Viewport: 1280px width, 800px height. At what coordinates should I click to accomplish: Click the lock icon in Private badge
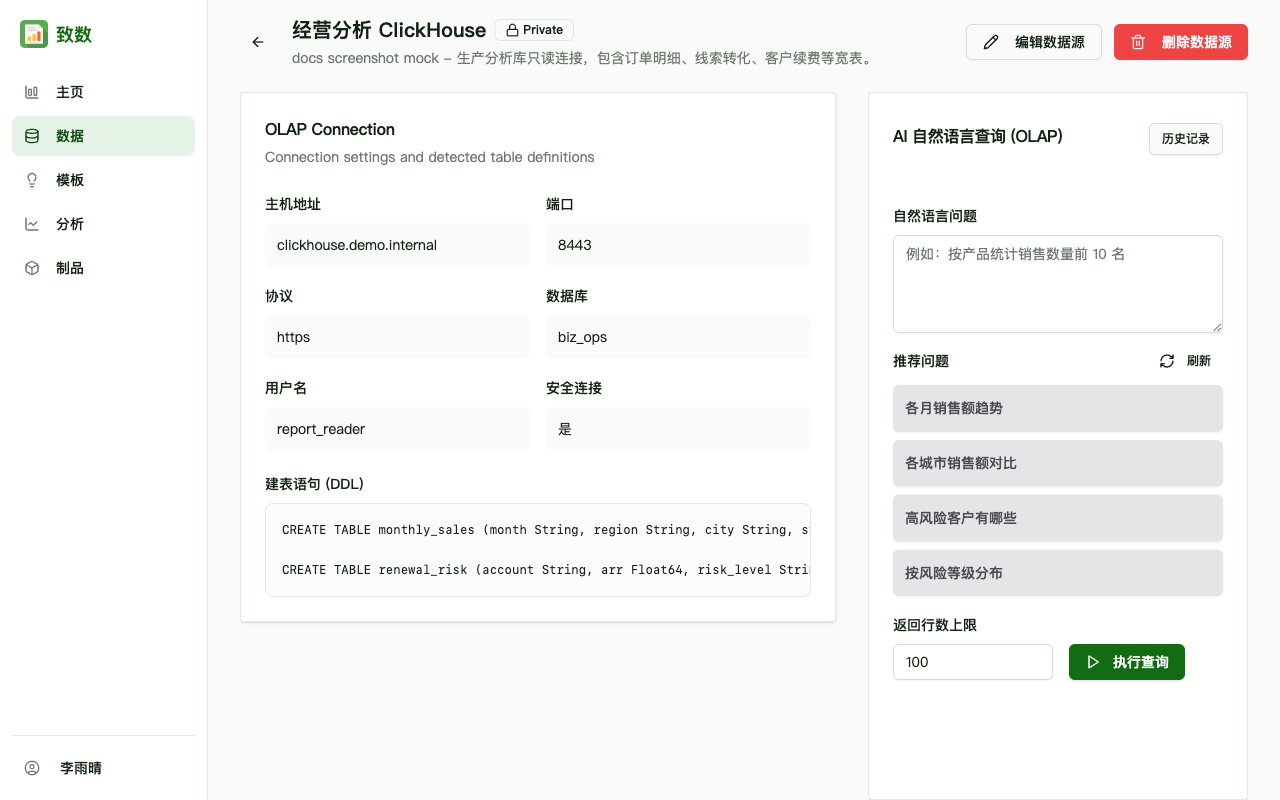coord(512,30)
